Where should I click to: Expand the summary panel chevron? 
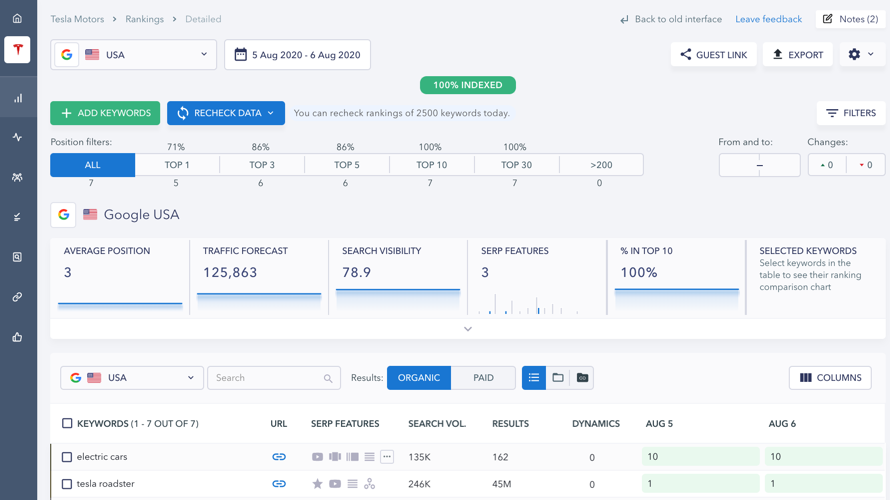point(467,329)
